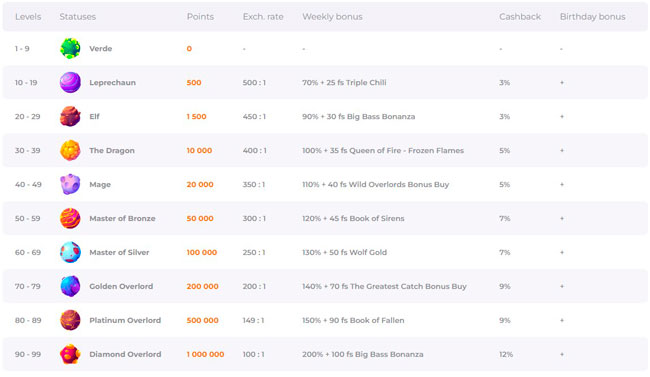Click the 200 : 1 exchange rate

[254, 287]
